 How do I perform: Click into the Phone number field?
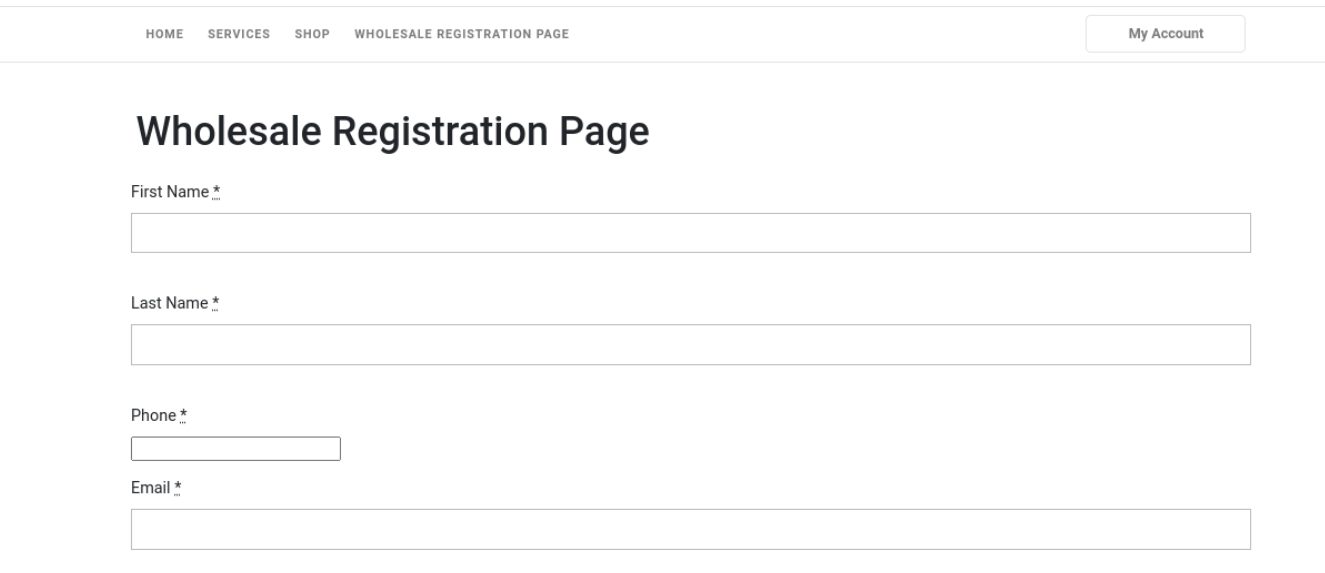point(236,449)
